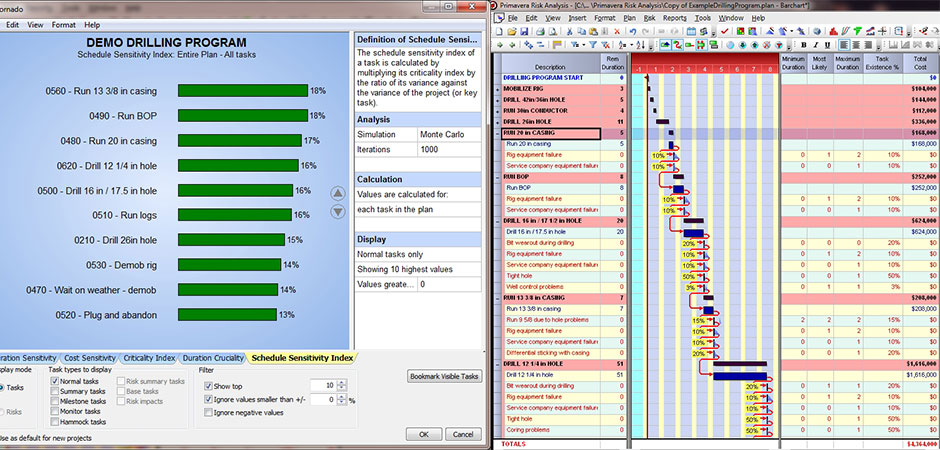Click the red checkmark toolbar icon
940x450 pixels.
(x=724, y=31)
